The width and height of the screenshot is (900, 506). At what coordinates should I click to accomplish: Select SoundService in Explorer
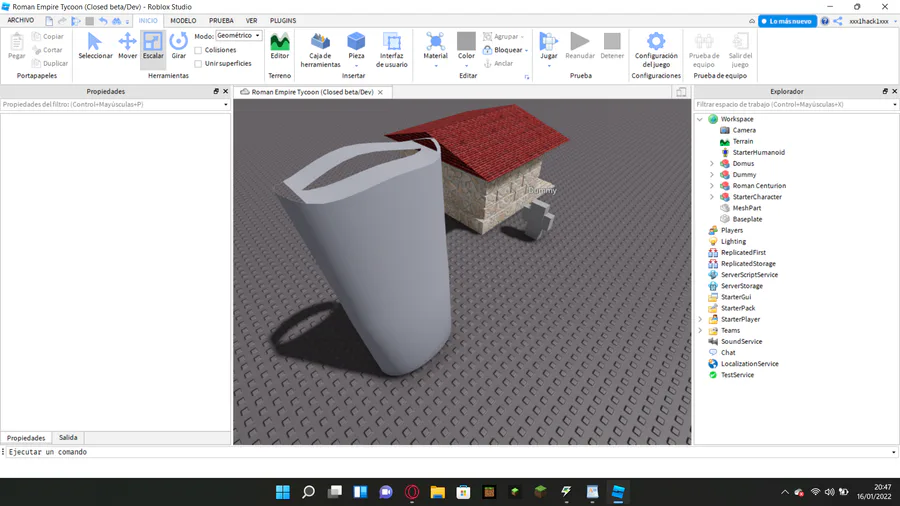coord(742,341)
